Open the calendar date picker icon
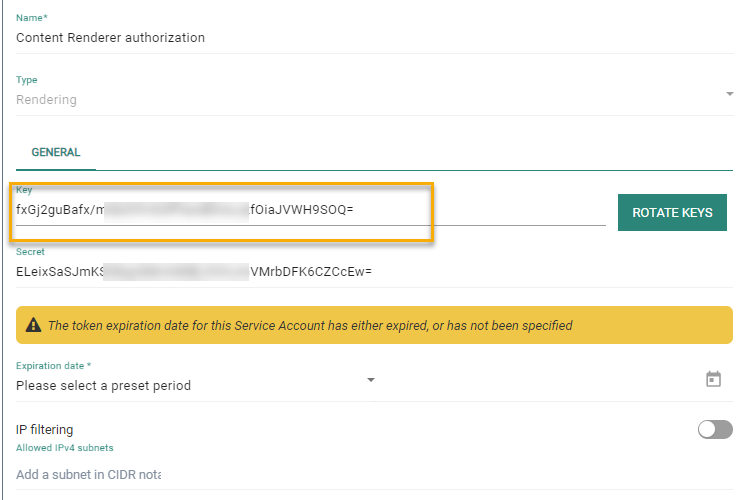 coord(713,379)
